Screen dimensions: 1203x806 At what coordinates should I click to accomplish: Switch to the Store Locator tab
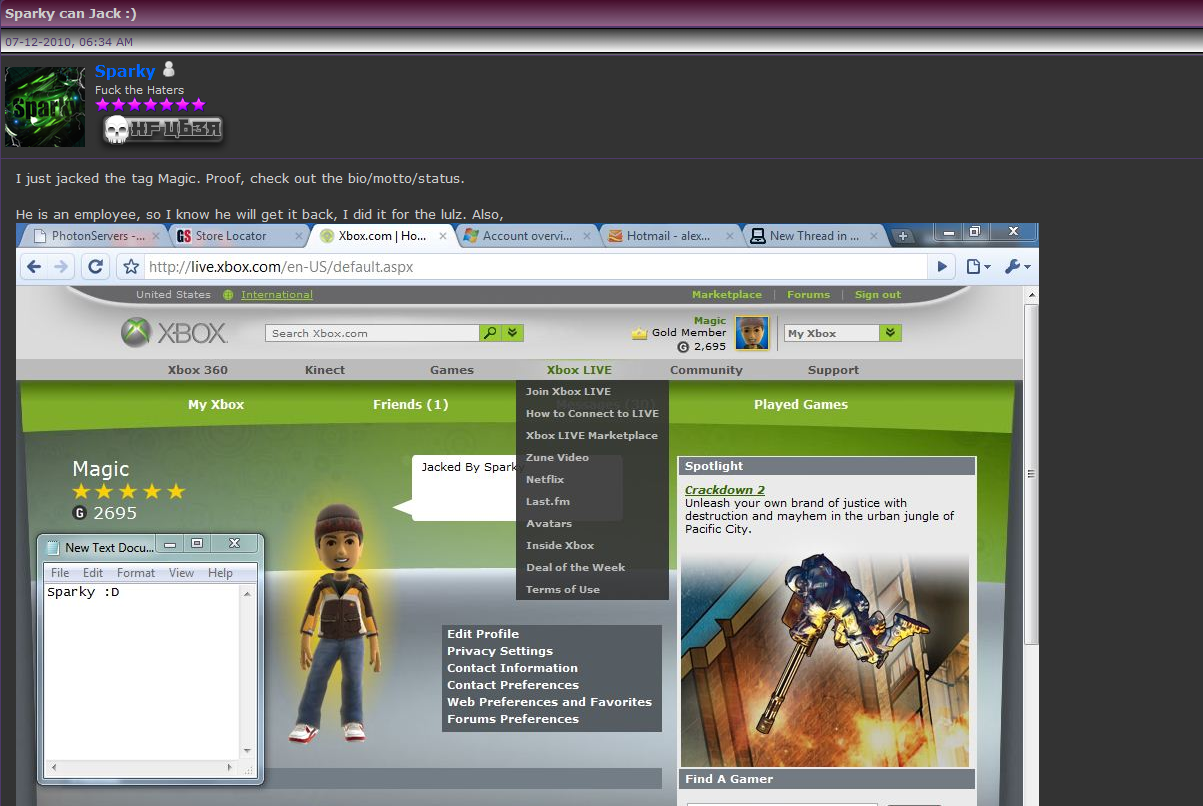pos(236,236)
